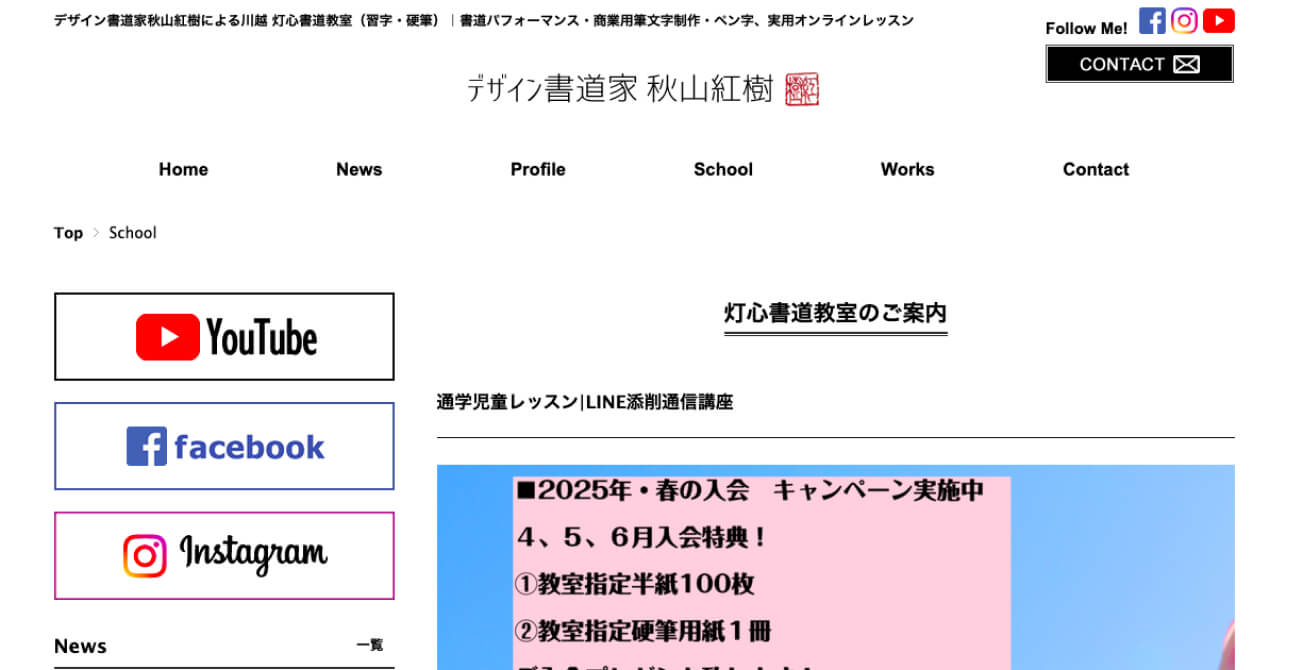Open the Instagram banner in the sidebar
Image resolution: width=1300 pixels, height=670 pixels.
coord(224,556)
